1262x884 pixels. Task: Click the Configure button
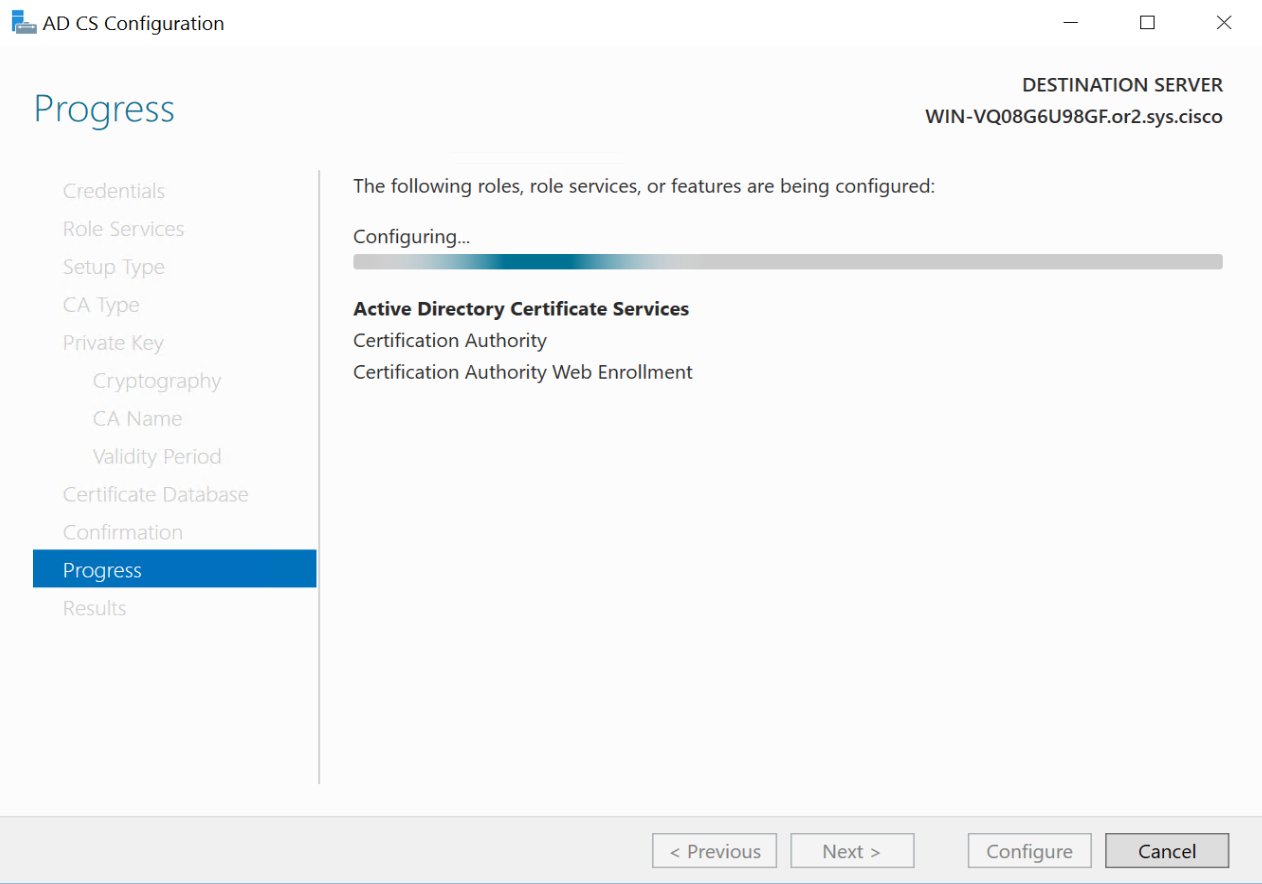click(1029, 851)
